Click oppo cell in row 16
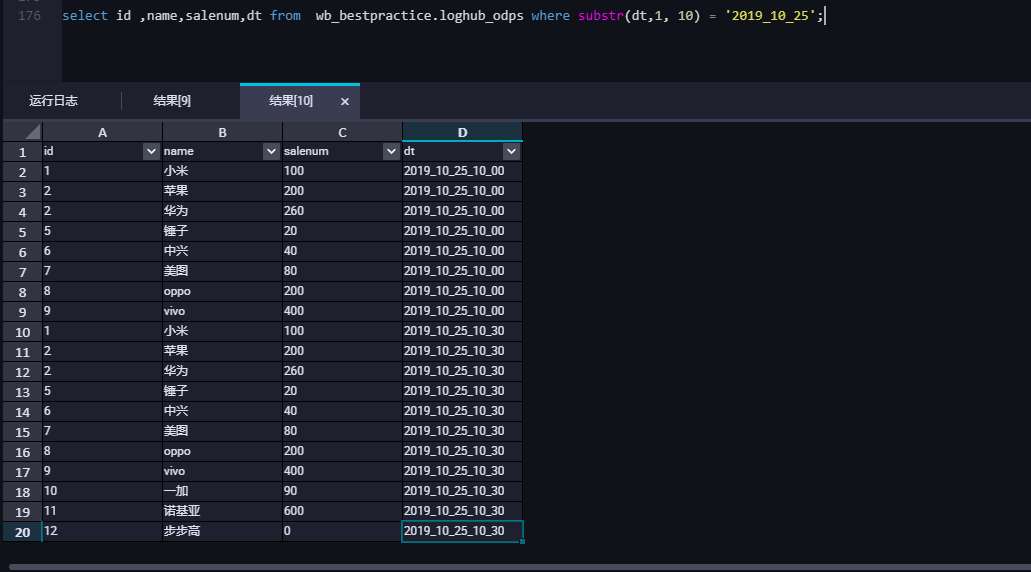The height and width of the screenshot is (572, 1031). click(222, 451)
